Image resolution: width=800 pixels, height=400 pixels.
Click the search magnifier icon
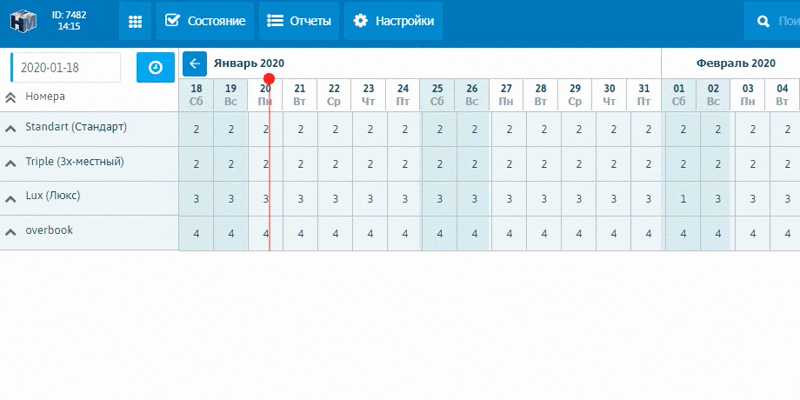(765, 21)
